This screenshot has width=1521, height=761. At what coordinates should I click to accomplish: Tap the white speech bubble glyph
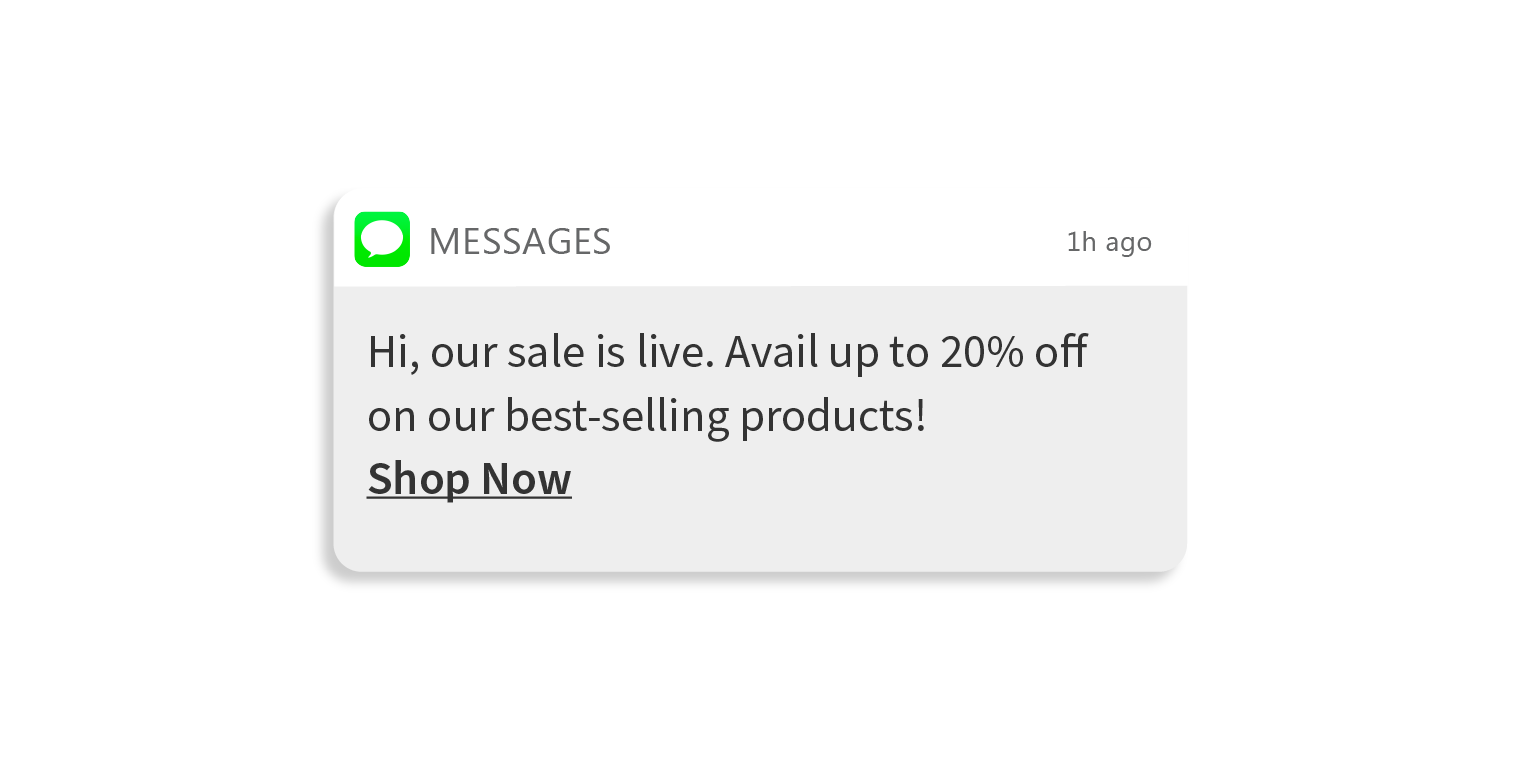(x=382, y=239)
